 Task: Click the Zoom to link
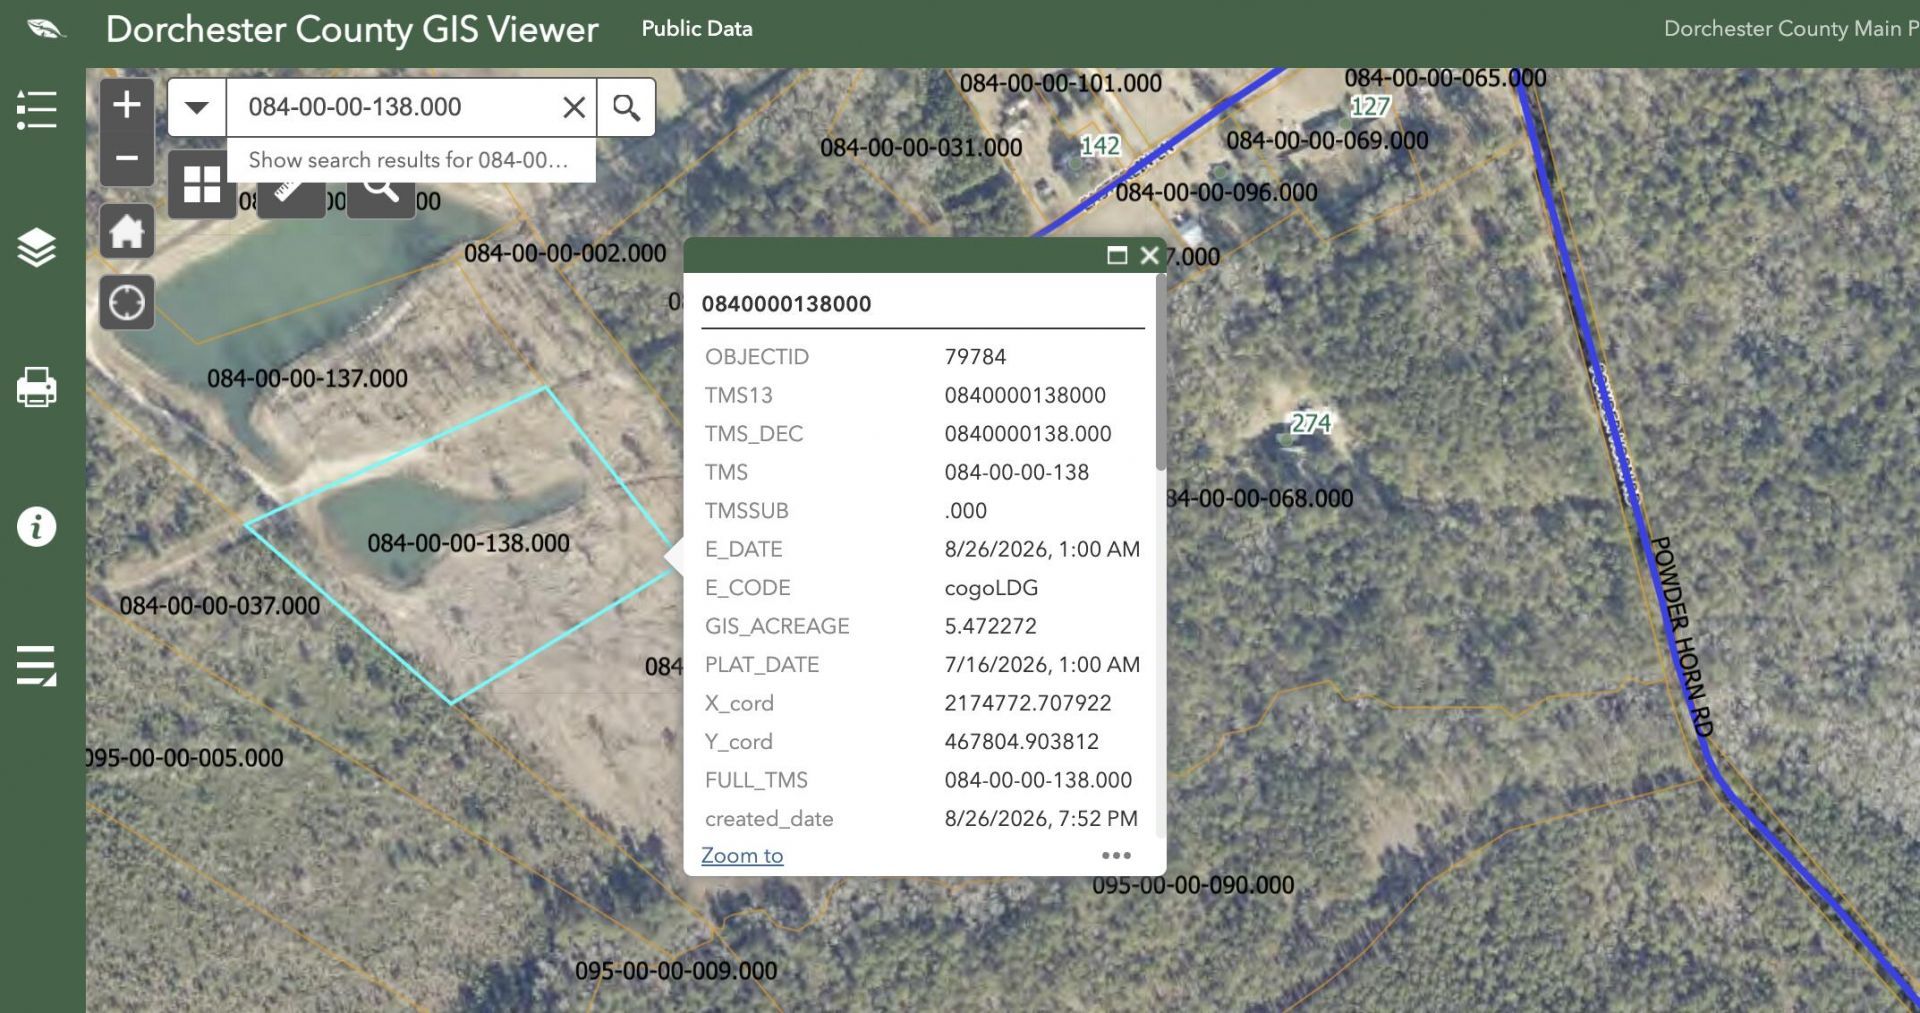point(742,856)
